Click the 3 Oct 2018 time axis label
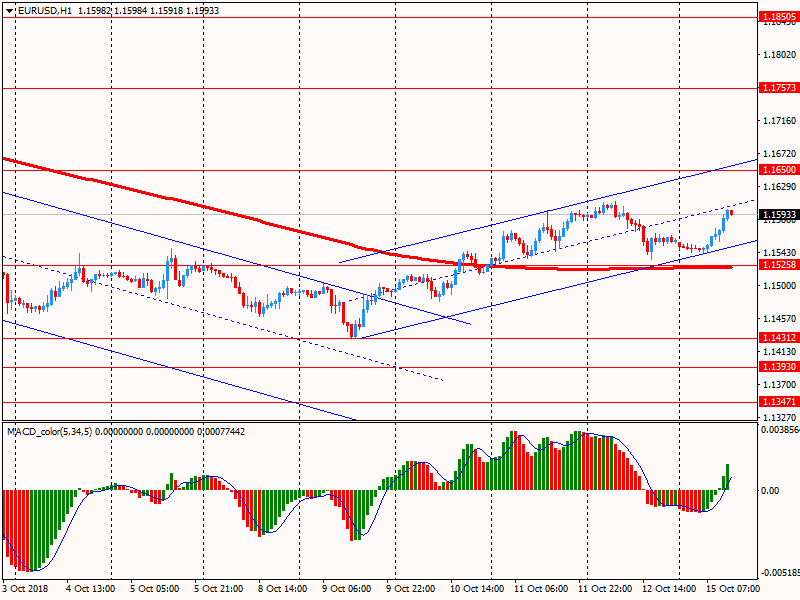Screen dimensions: 800x600 (25, 588)
